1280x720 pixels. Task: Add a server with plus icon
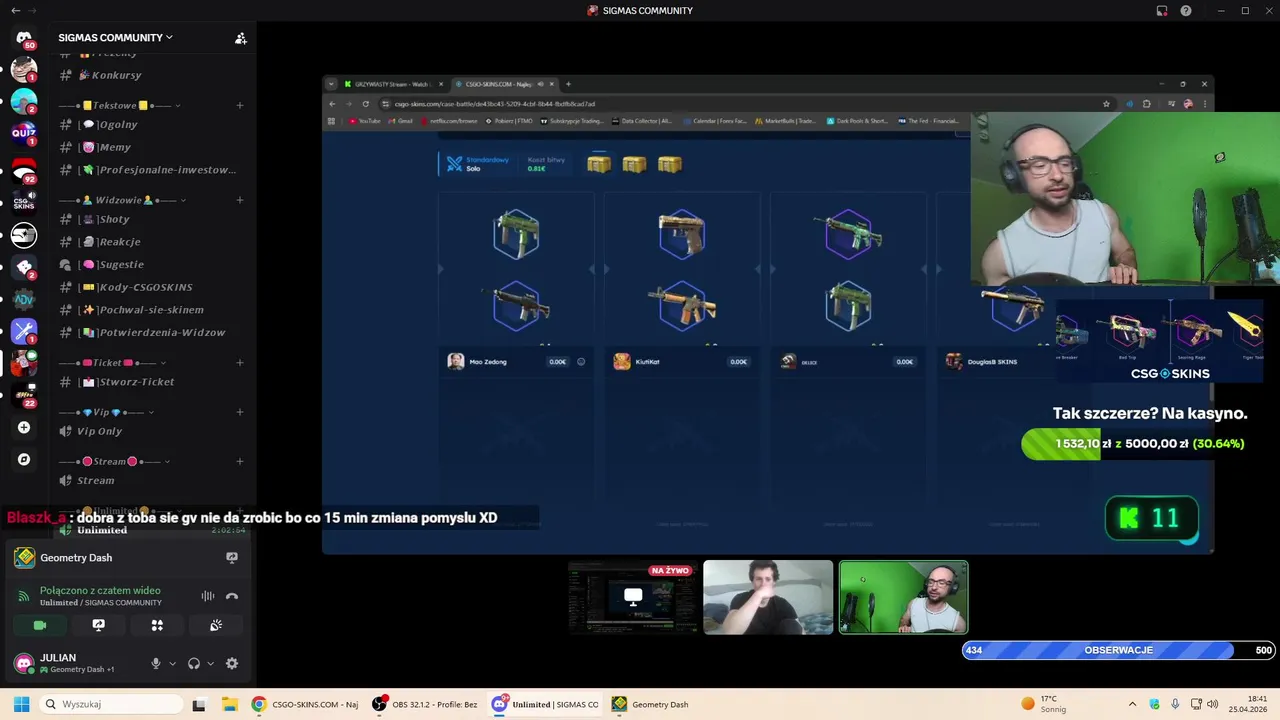(x=24, y=427)
